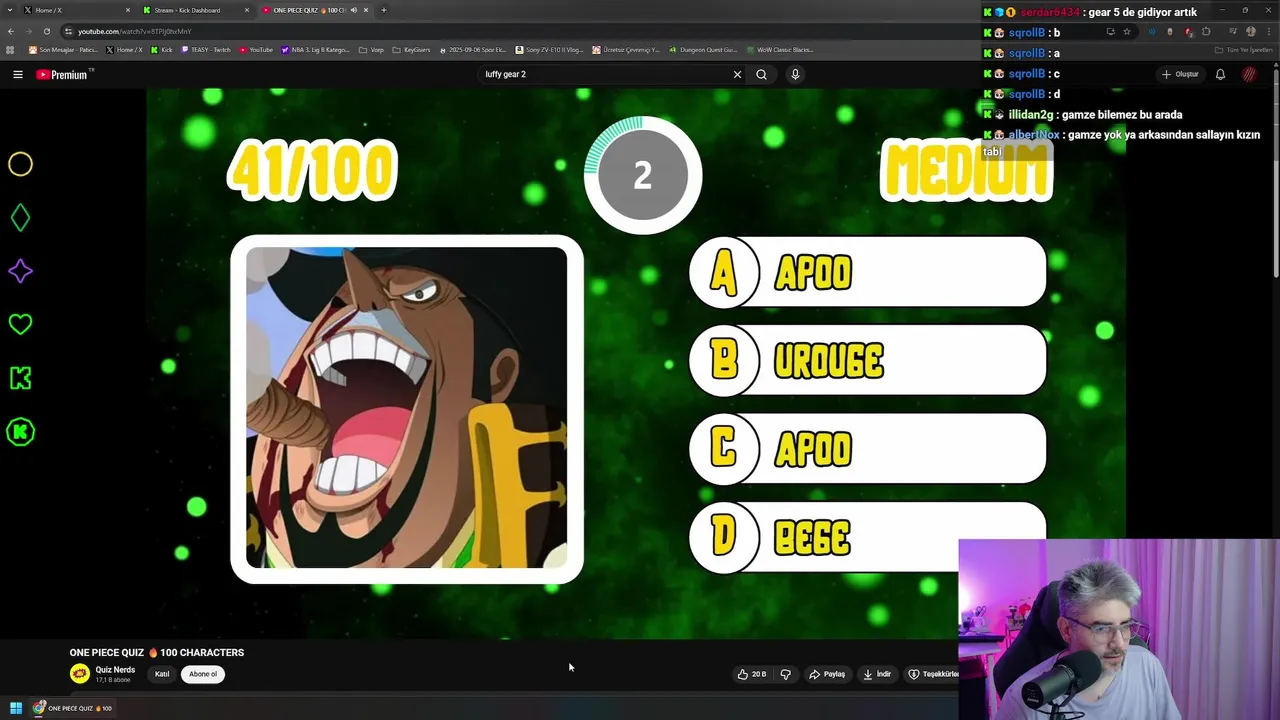The width and height of the screenshot is (1280, 720).
Task: Expand the 'KeyGivers' bookmarks folder
Action: coord(412,49)
